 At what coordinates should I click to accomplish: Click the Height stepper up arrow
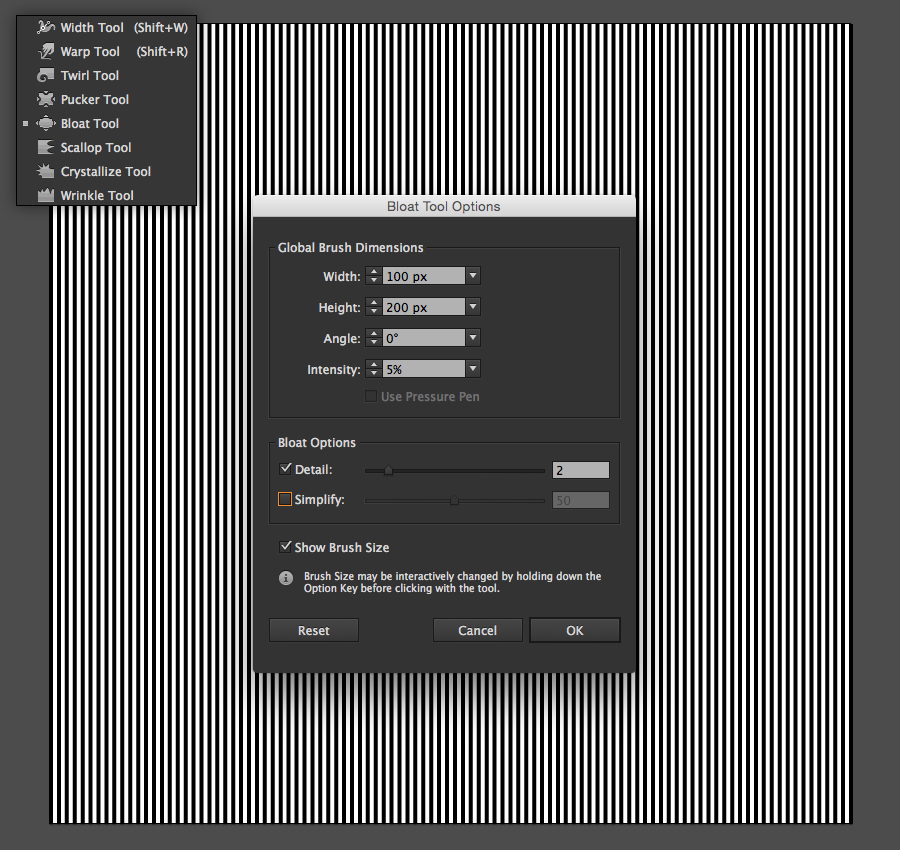click(x=372, y=302)
